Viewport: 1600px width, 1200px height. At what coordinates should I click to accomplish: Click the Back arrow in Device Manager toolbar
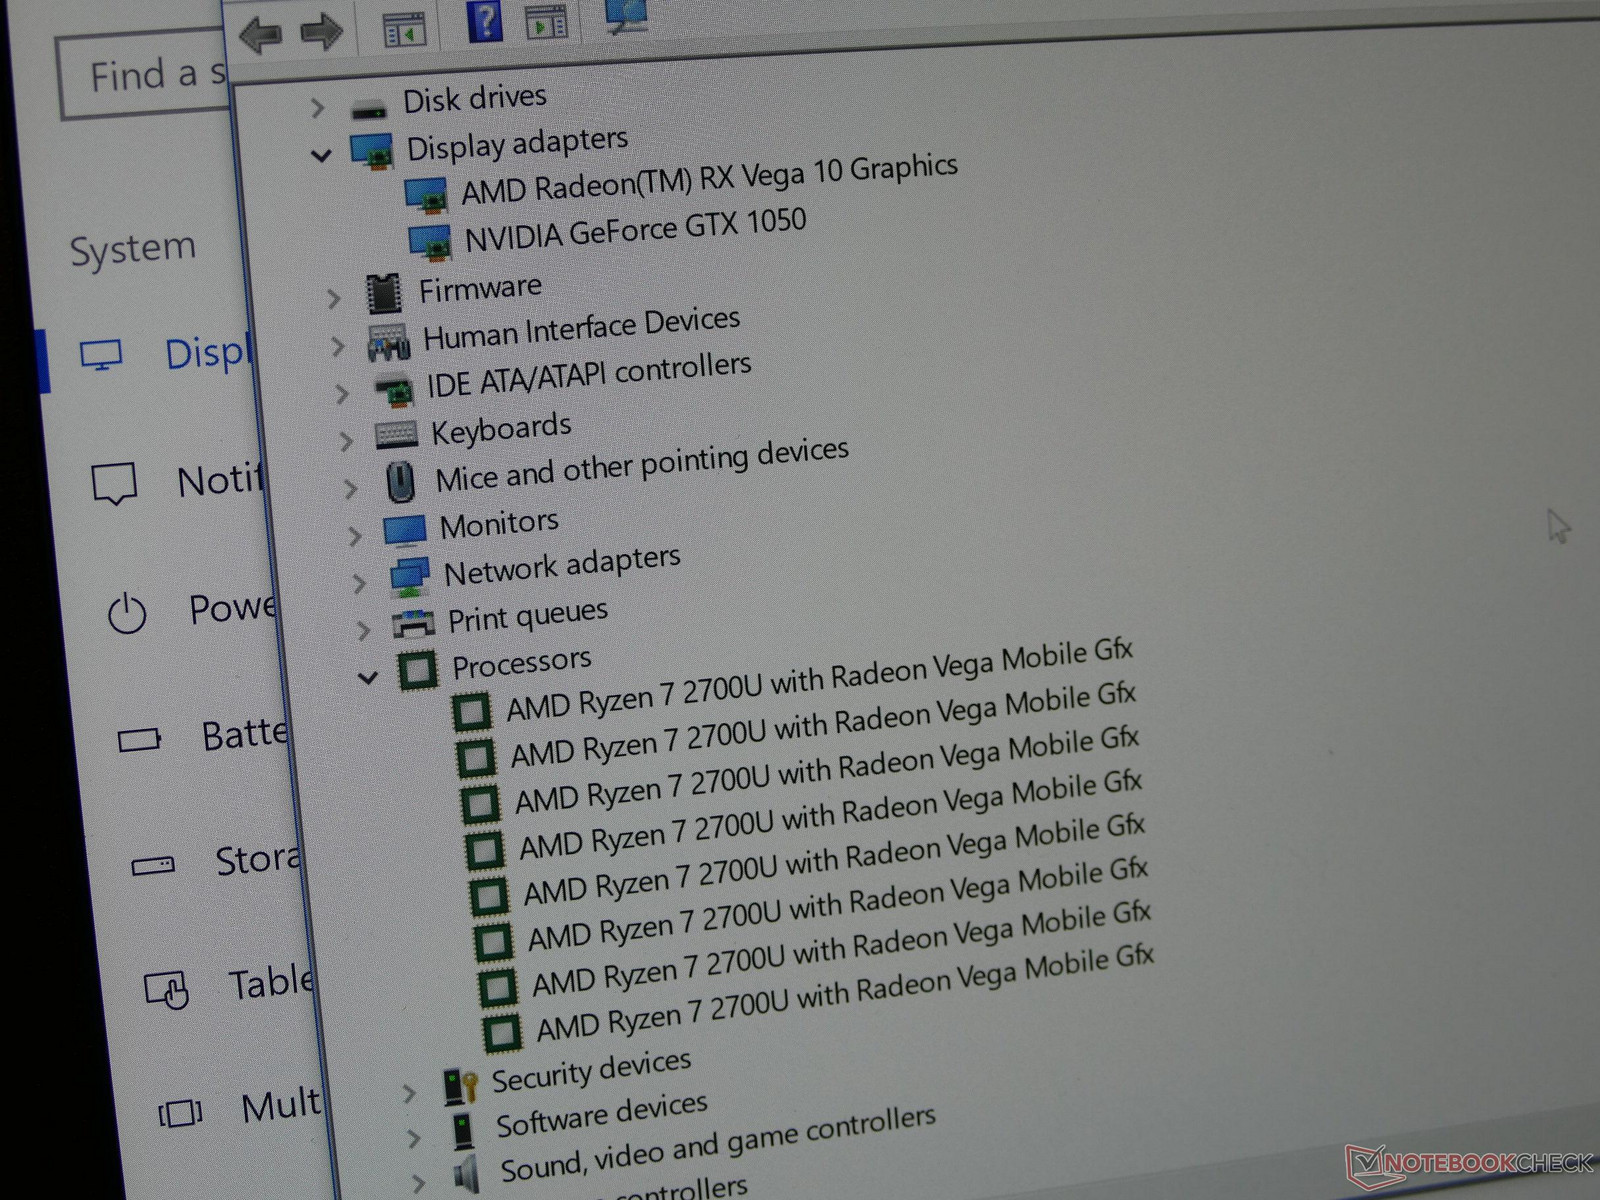260,35
